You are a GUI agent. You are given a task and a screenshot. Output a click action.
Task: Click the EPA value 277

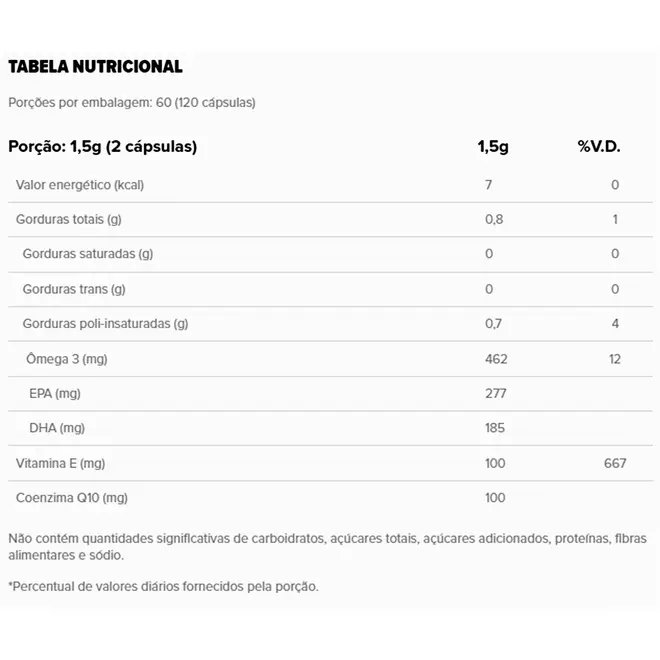coord(495,394)
